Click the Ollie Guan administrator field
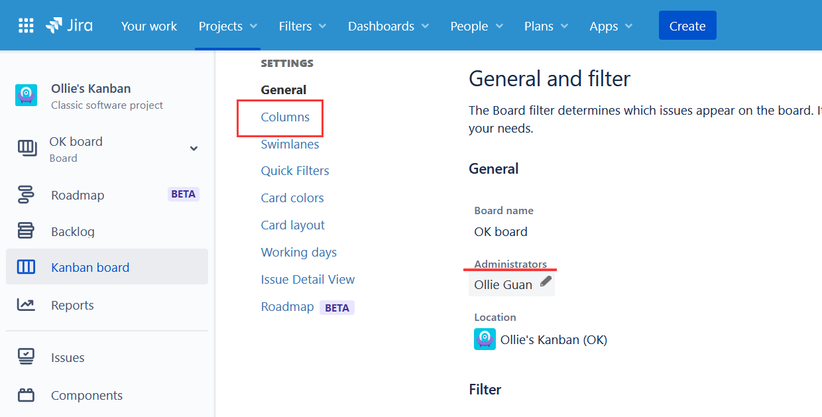822x417 pixels. (x=512, y=285)
